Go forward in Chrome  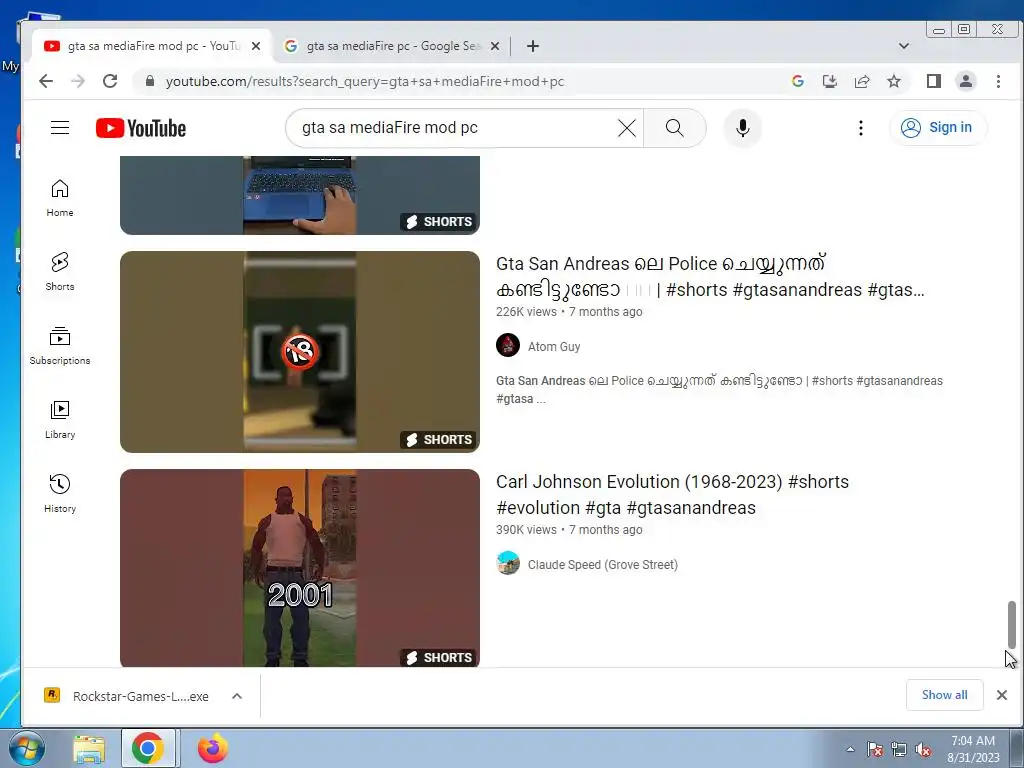click(x=78, y=81)
